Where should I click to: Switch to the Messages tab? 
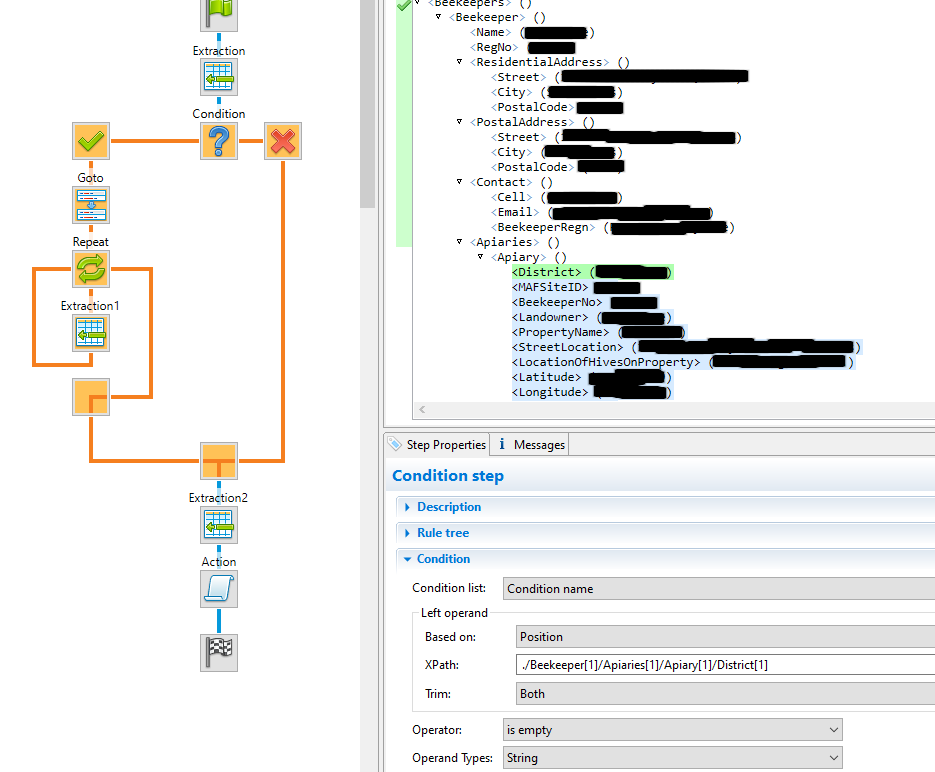coord(530,445)
